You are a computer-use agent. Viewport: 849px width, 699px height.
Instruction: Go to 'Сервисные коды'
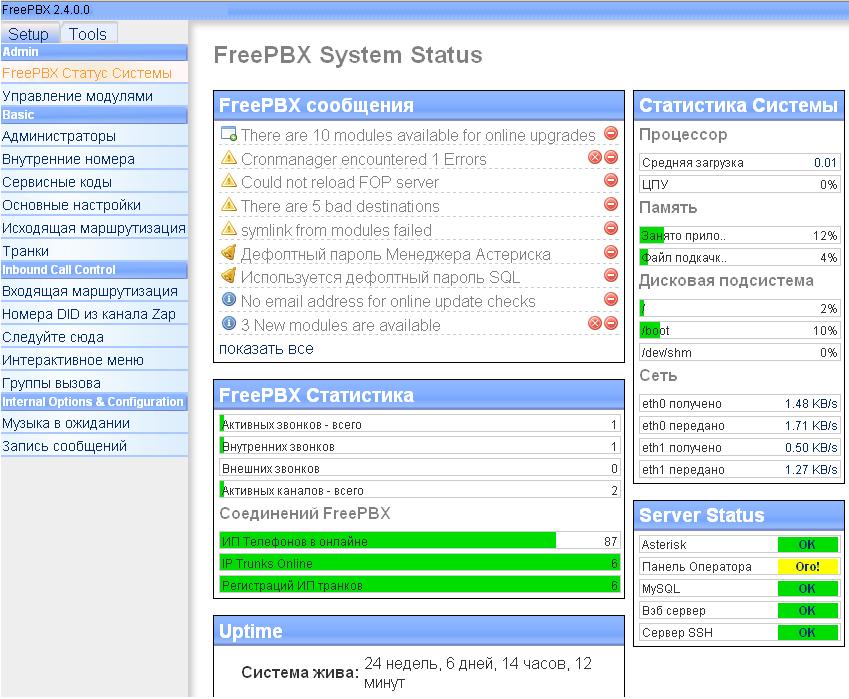(x=94, y=182)
